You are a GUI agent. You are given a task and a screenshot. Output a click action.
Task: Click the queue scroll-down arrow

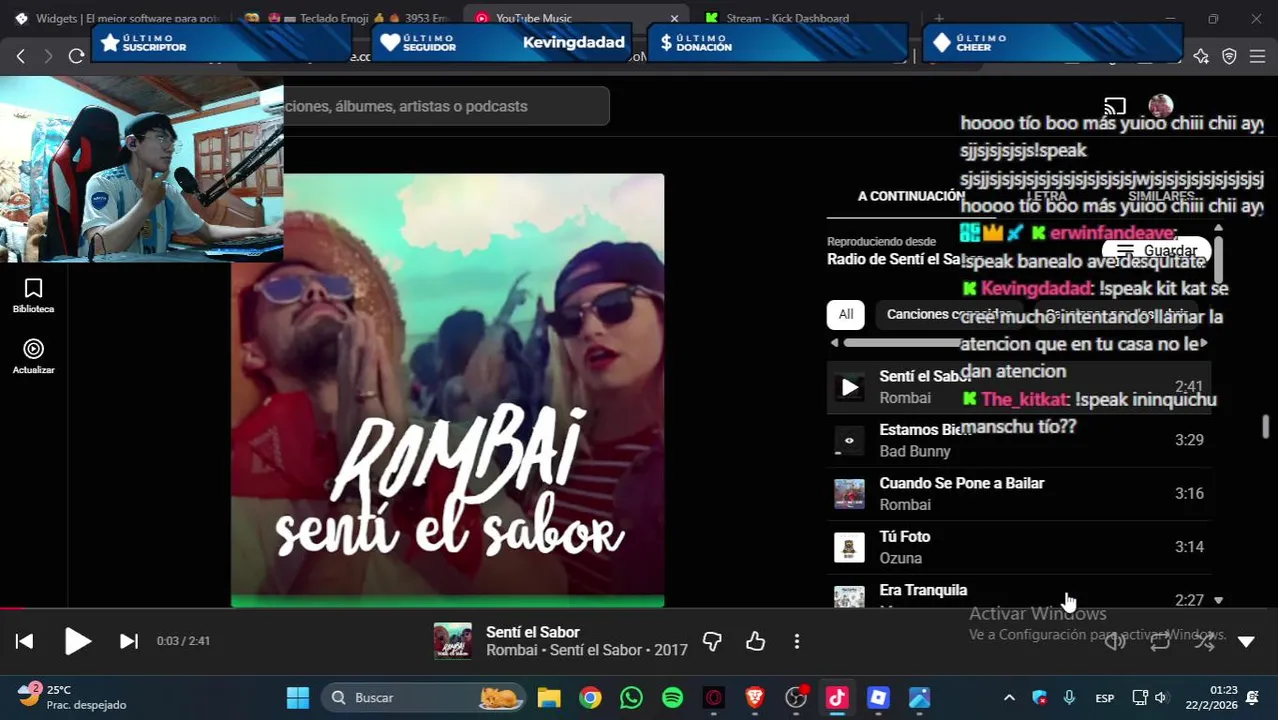click(x=1218, y=600)
